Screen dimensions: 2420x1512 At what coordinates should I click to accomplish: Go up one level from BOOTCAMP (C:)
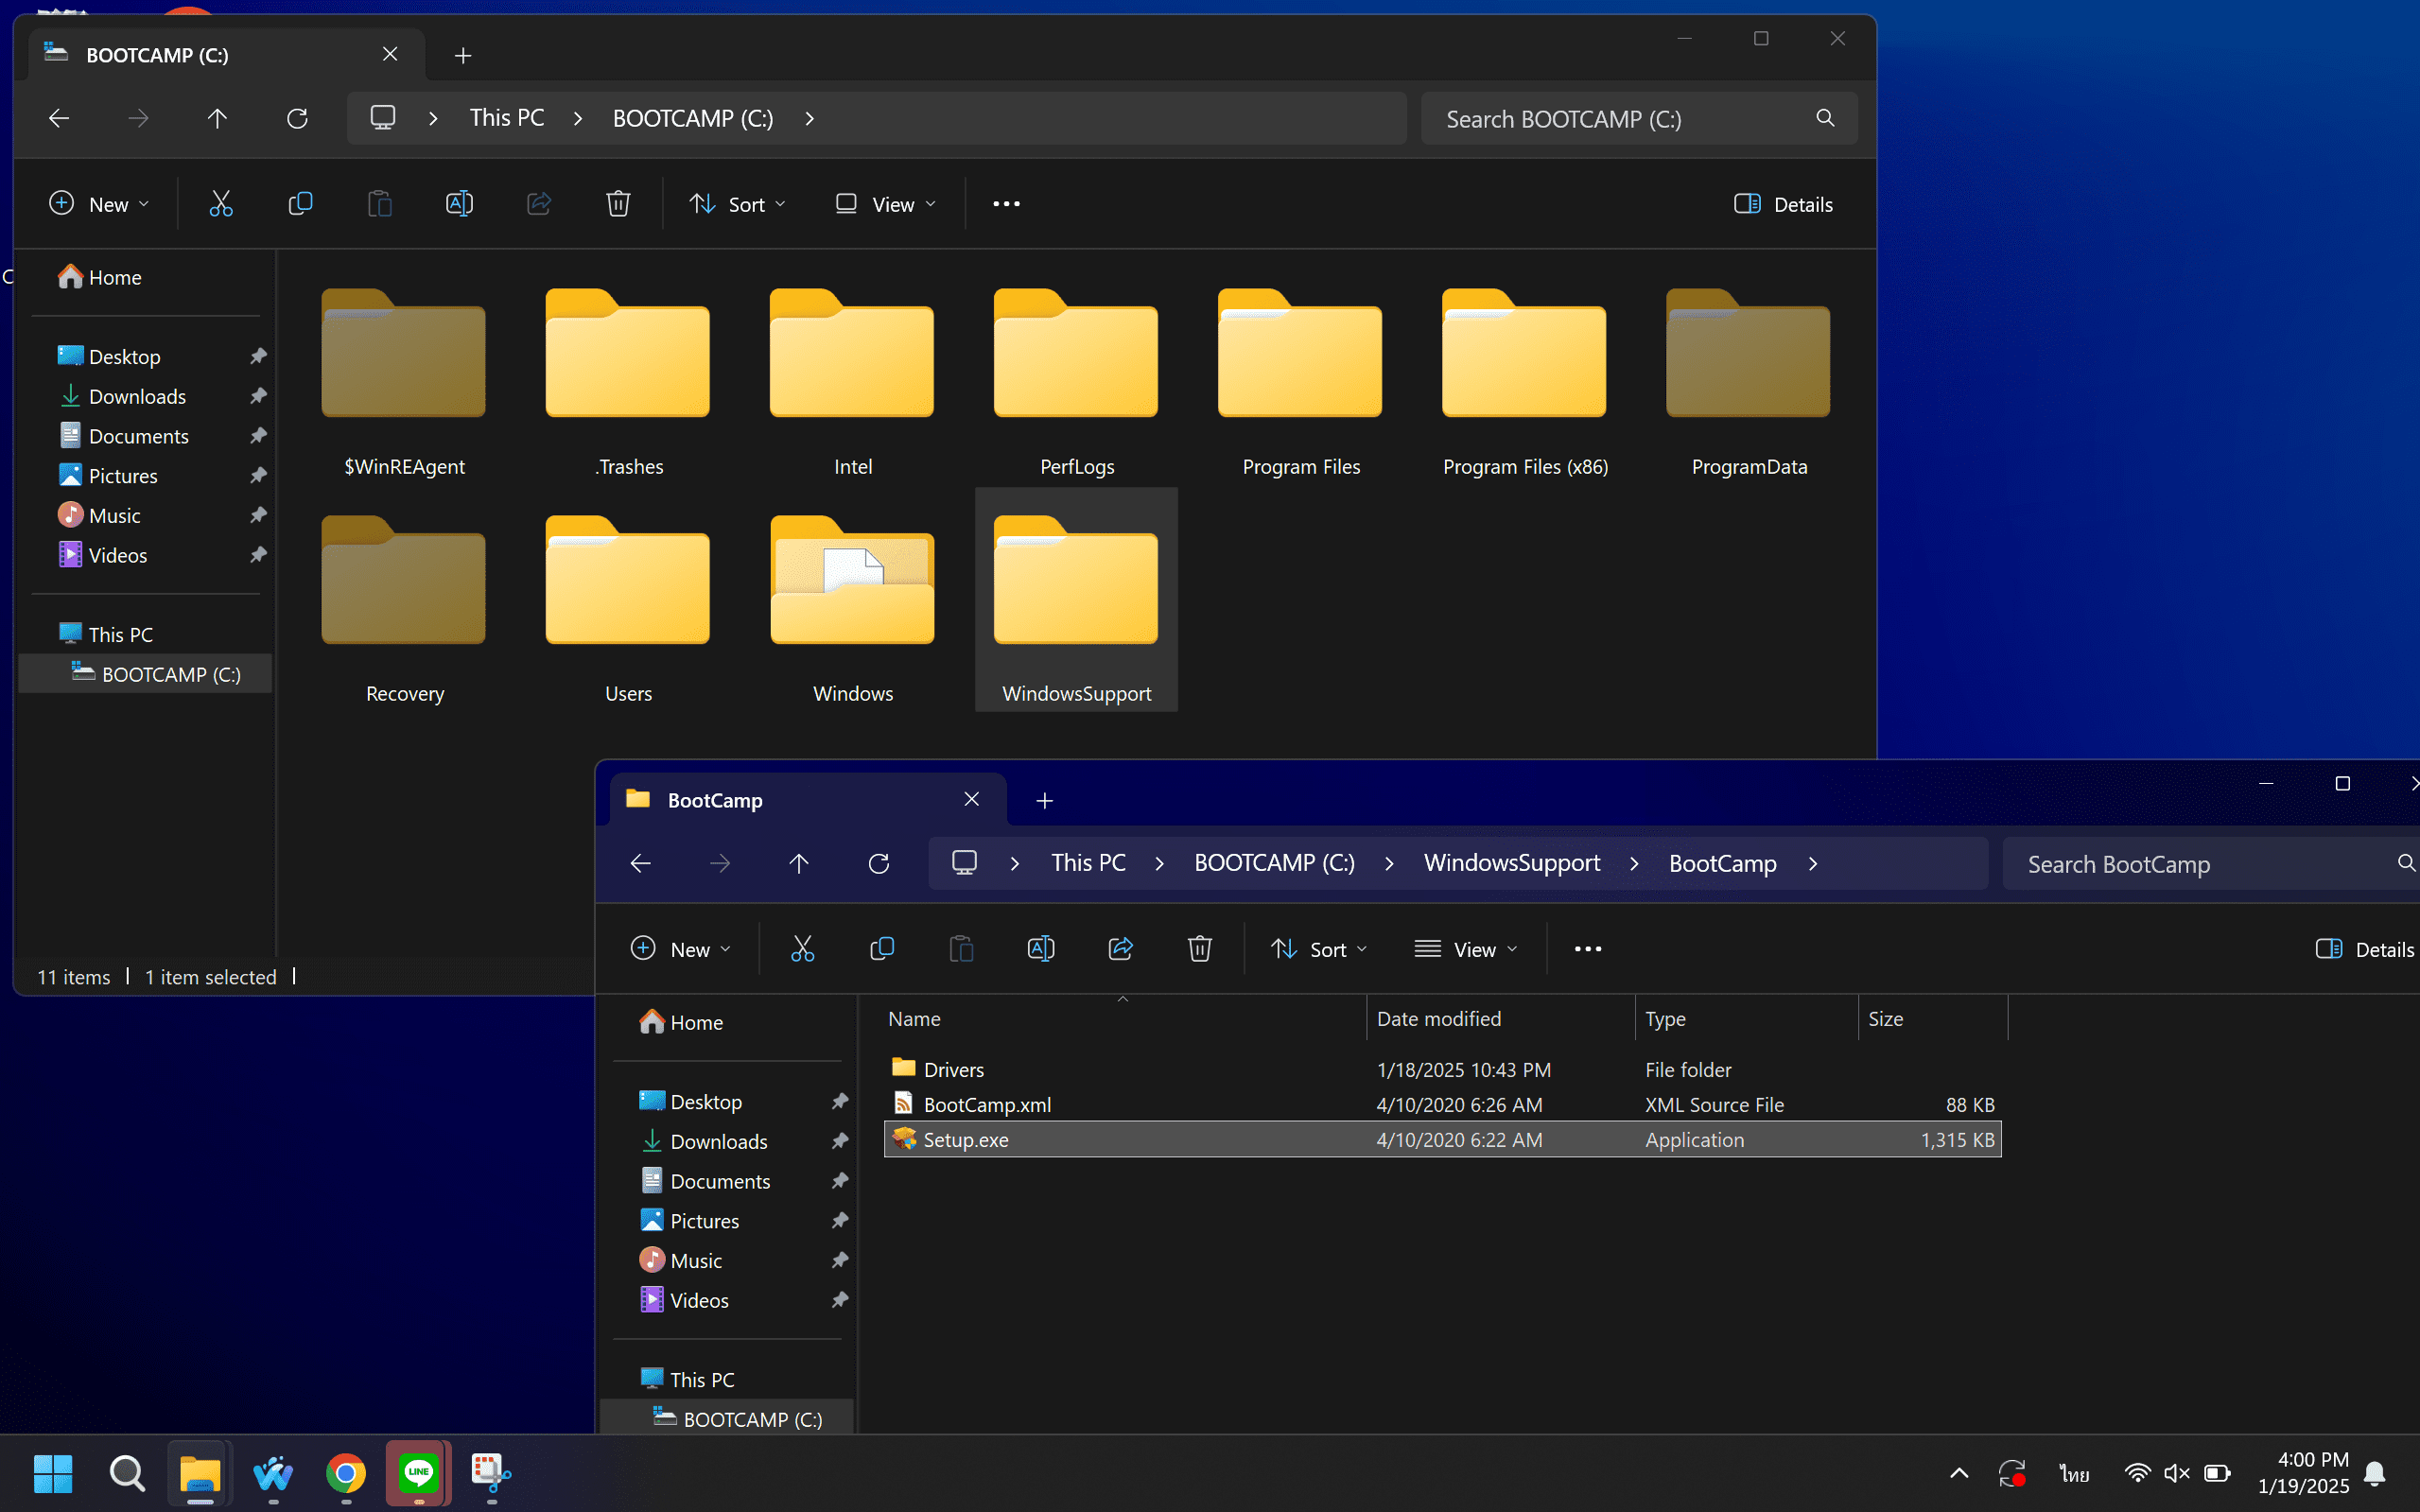pyautogui.click(x=217, y=119)
